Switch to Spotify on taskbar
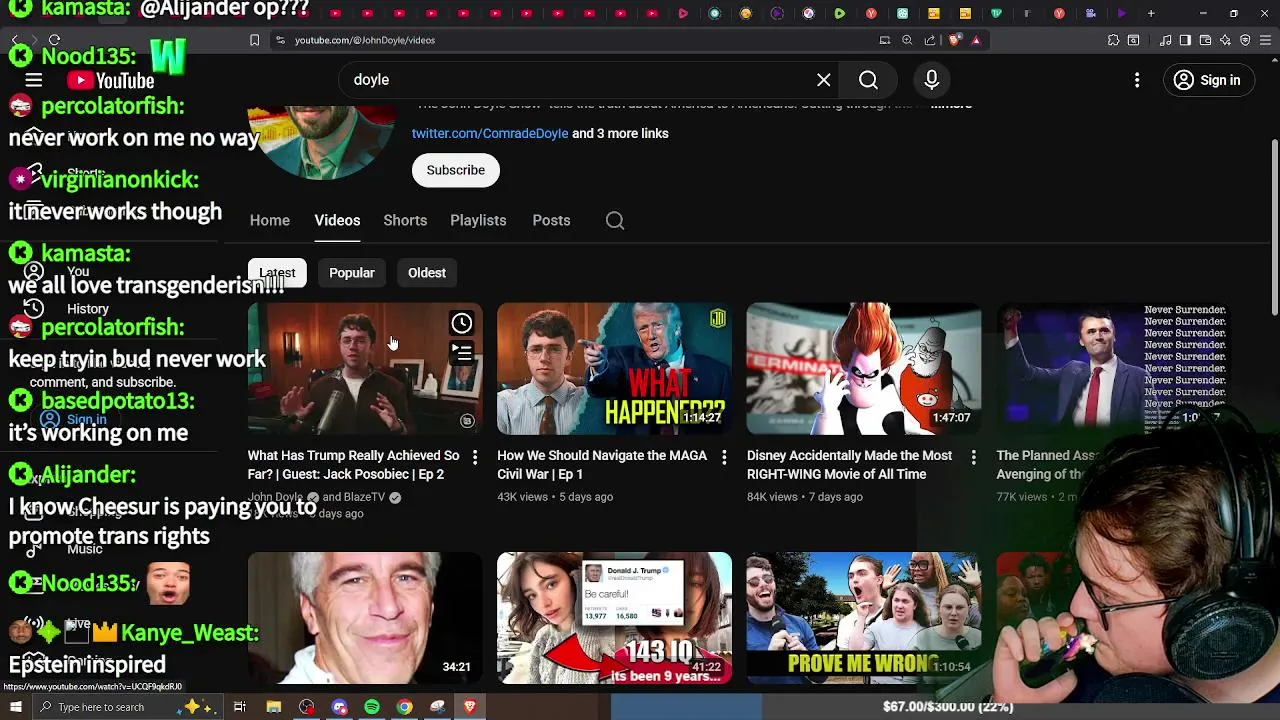The width and height of the screenshot is (1280, 720). coord(372,707)
